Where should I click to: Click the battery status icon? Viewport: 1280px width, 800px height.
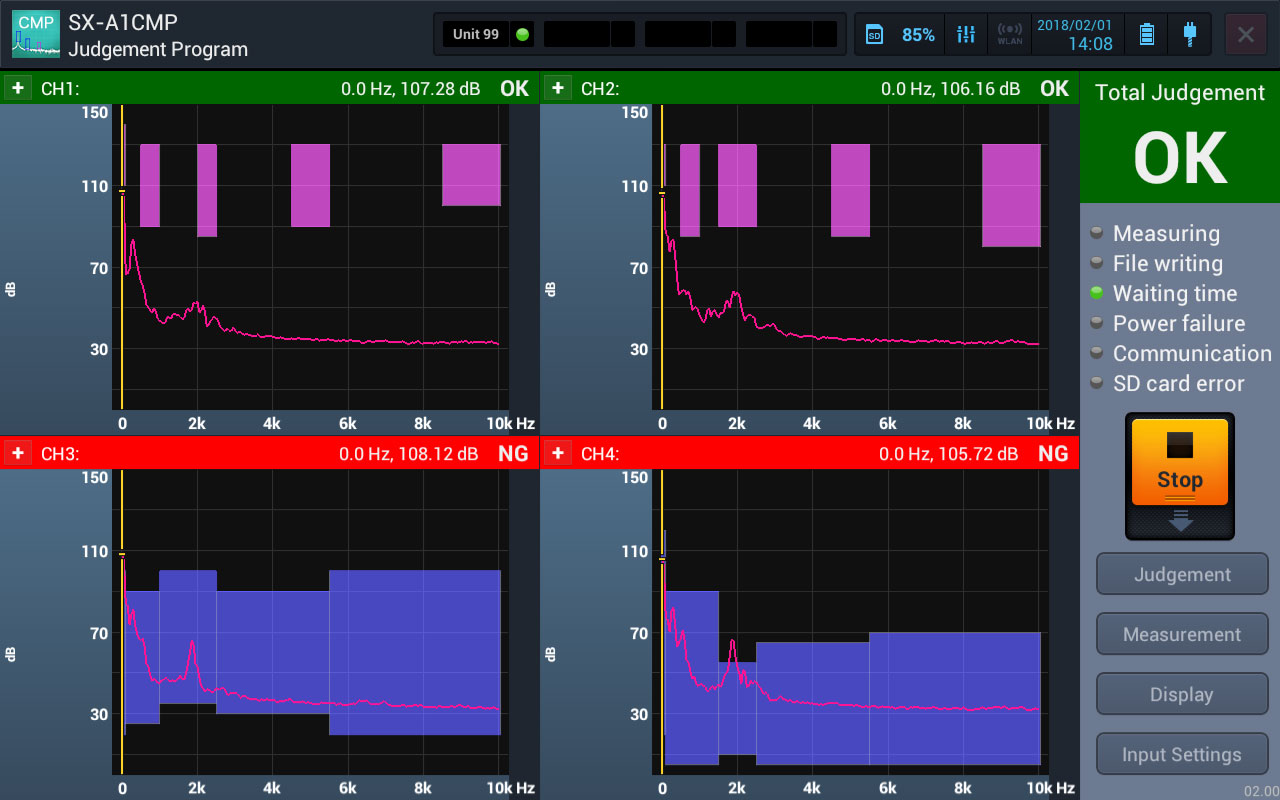1147,35
